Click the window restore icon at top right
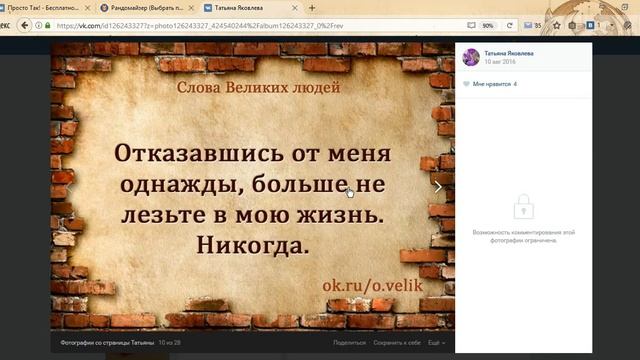This screenshot has width=640, height=360. coord(625,7)
